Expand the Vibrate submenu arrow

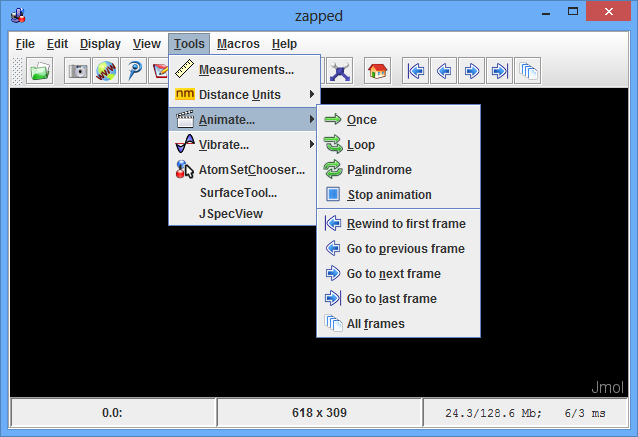[312, 144]
